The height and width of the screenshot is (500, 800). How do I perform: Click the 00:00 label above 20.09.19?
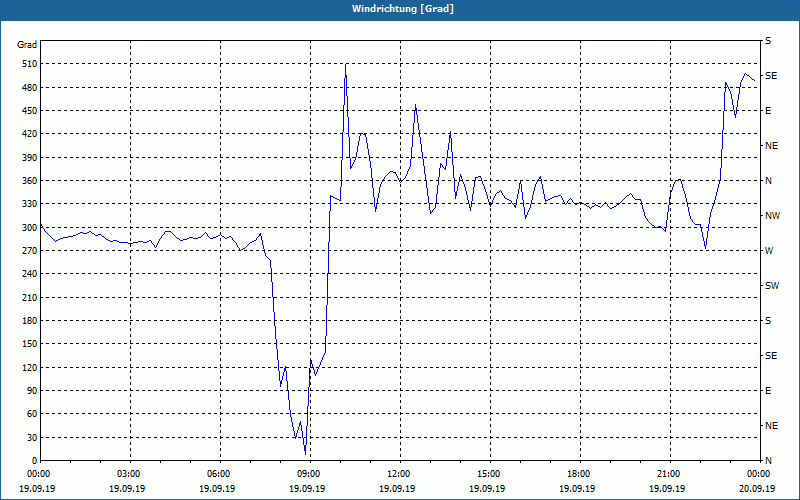[757, 474]
